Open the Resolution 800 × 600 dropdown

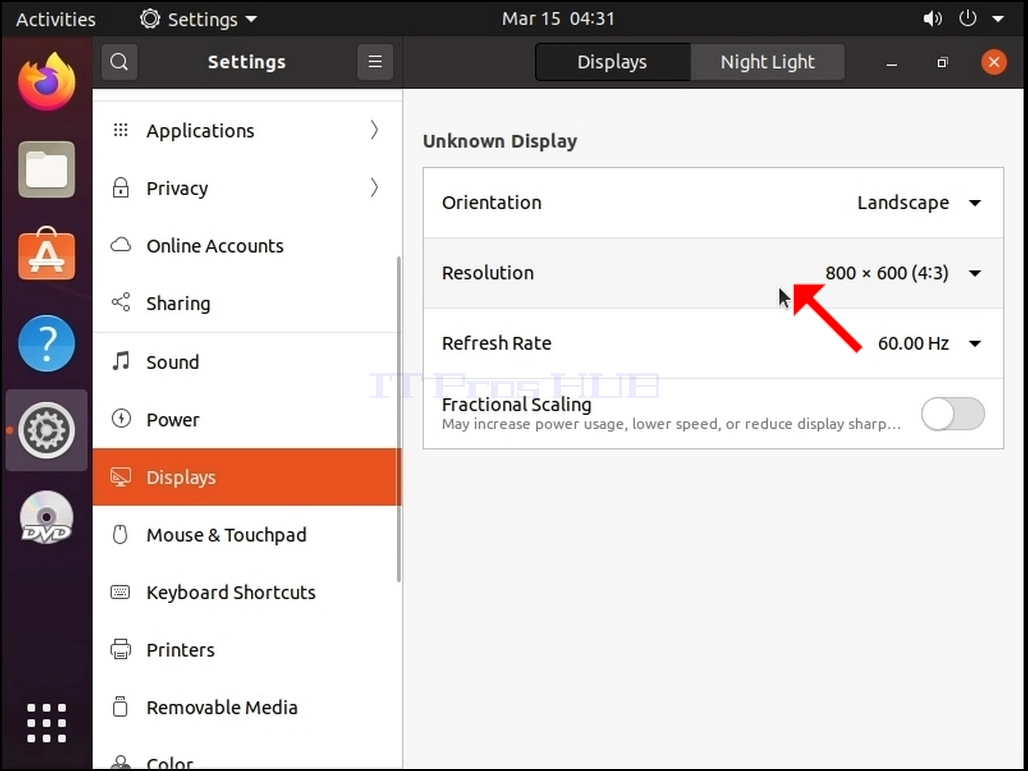click(x=903, y=273)
